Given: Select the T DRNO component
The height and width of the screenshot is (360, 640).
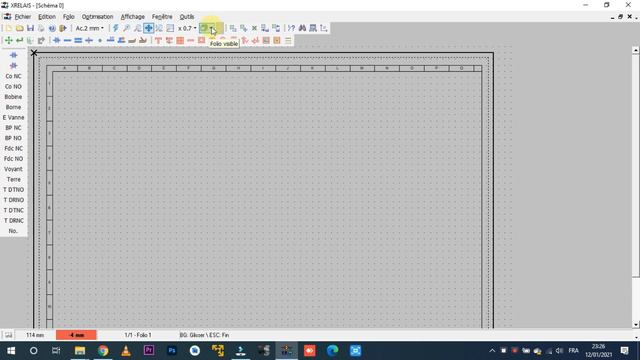Looking at the screenshot, I should coord(13,200).
